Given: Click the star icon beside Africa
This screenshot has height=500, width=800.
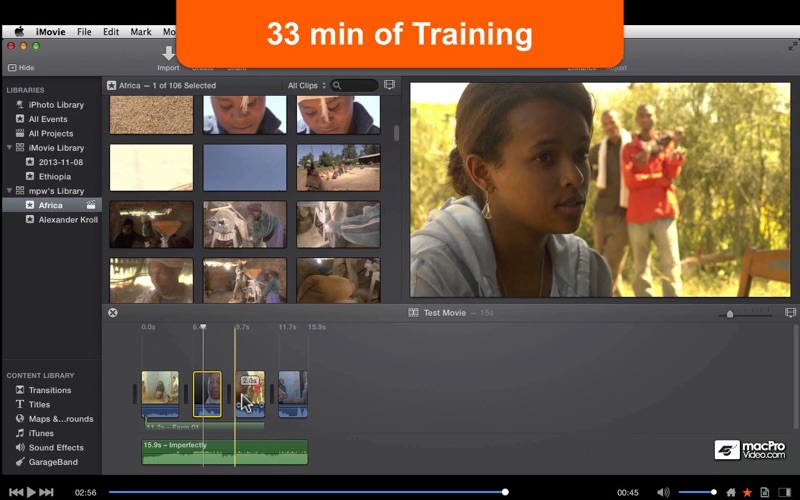Looking at the screenshot, I should click(30, 205).
